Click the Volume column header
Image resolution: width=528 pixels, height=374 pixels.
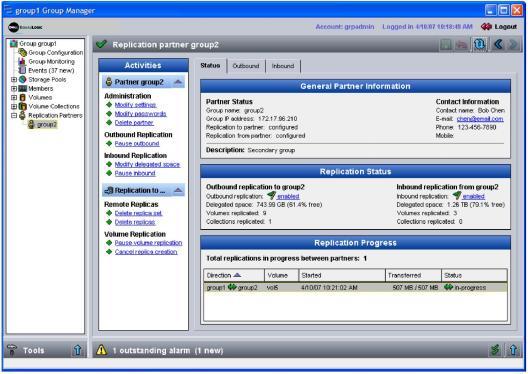point(282,275)
